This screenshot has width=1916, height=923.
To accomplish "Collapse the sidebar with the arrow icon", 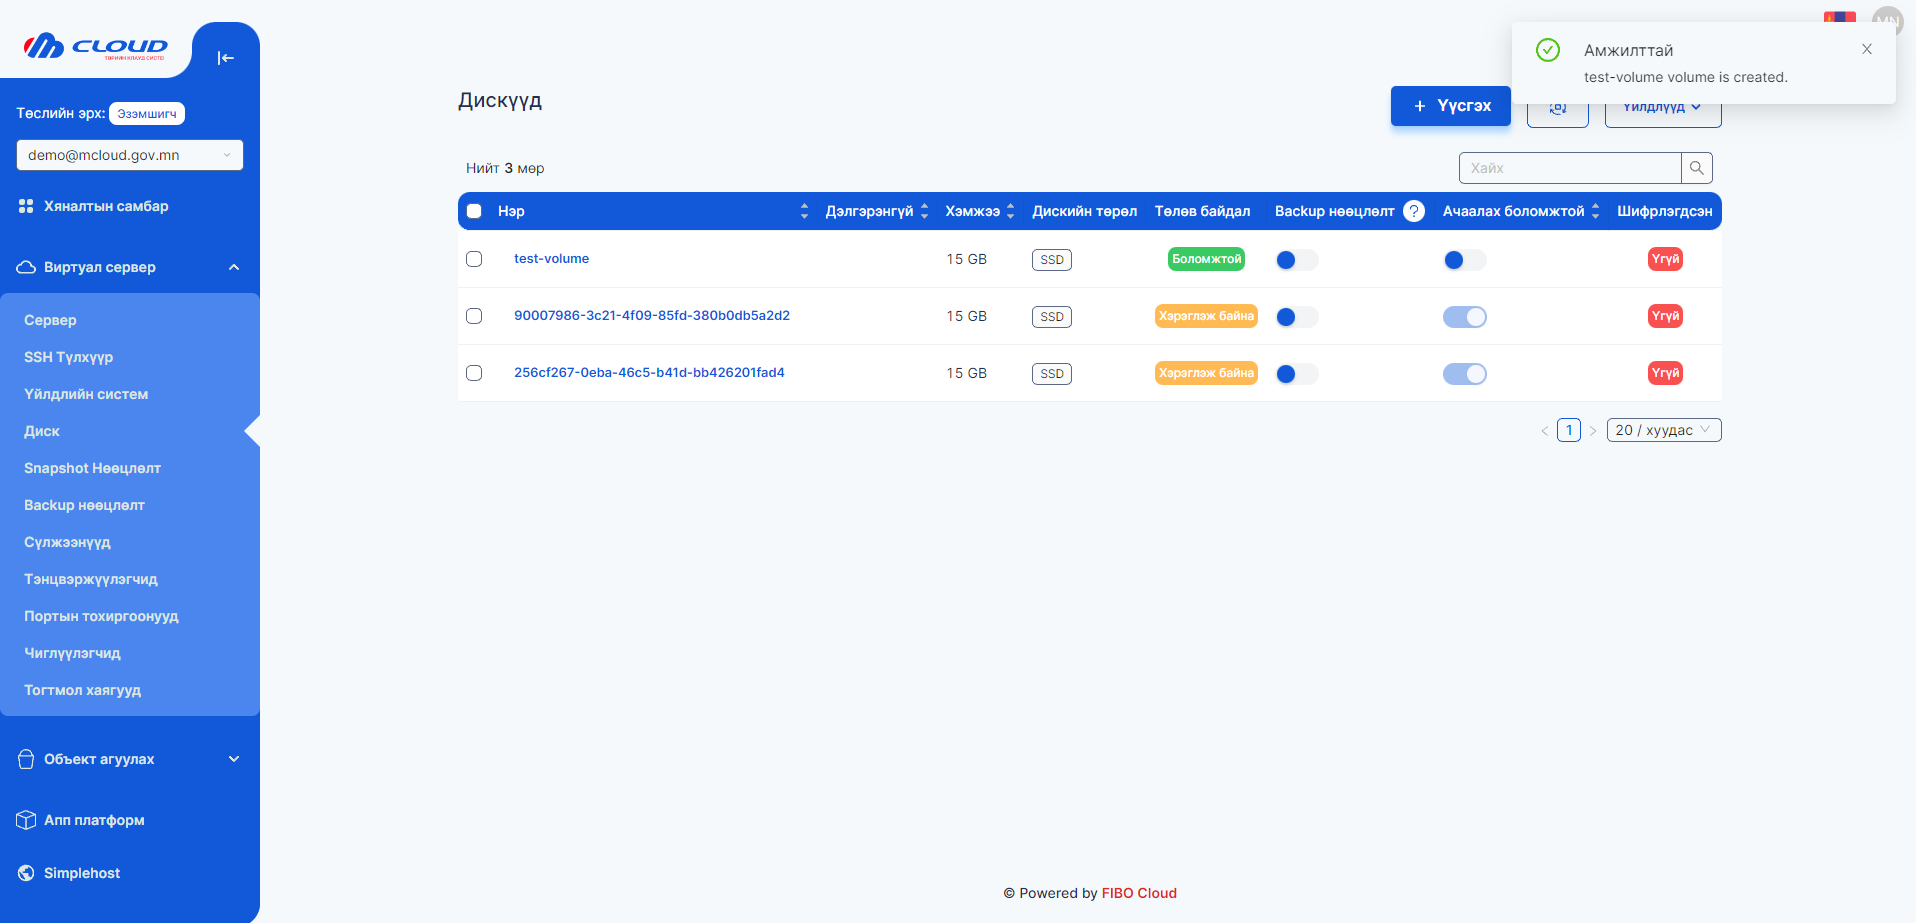I will pyautogui.click(x=225, y=58).
